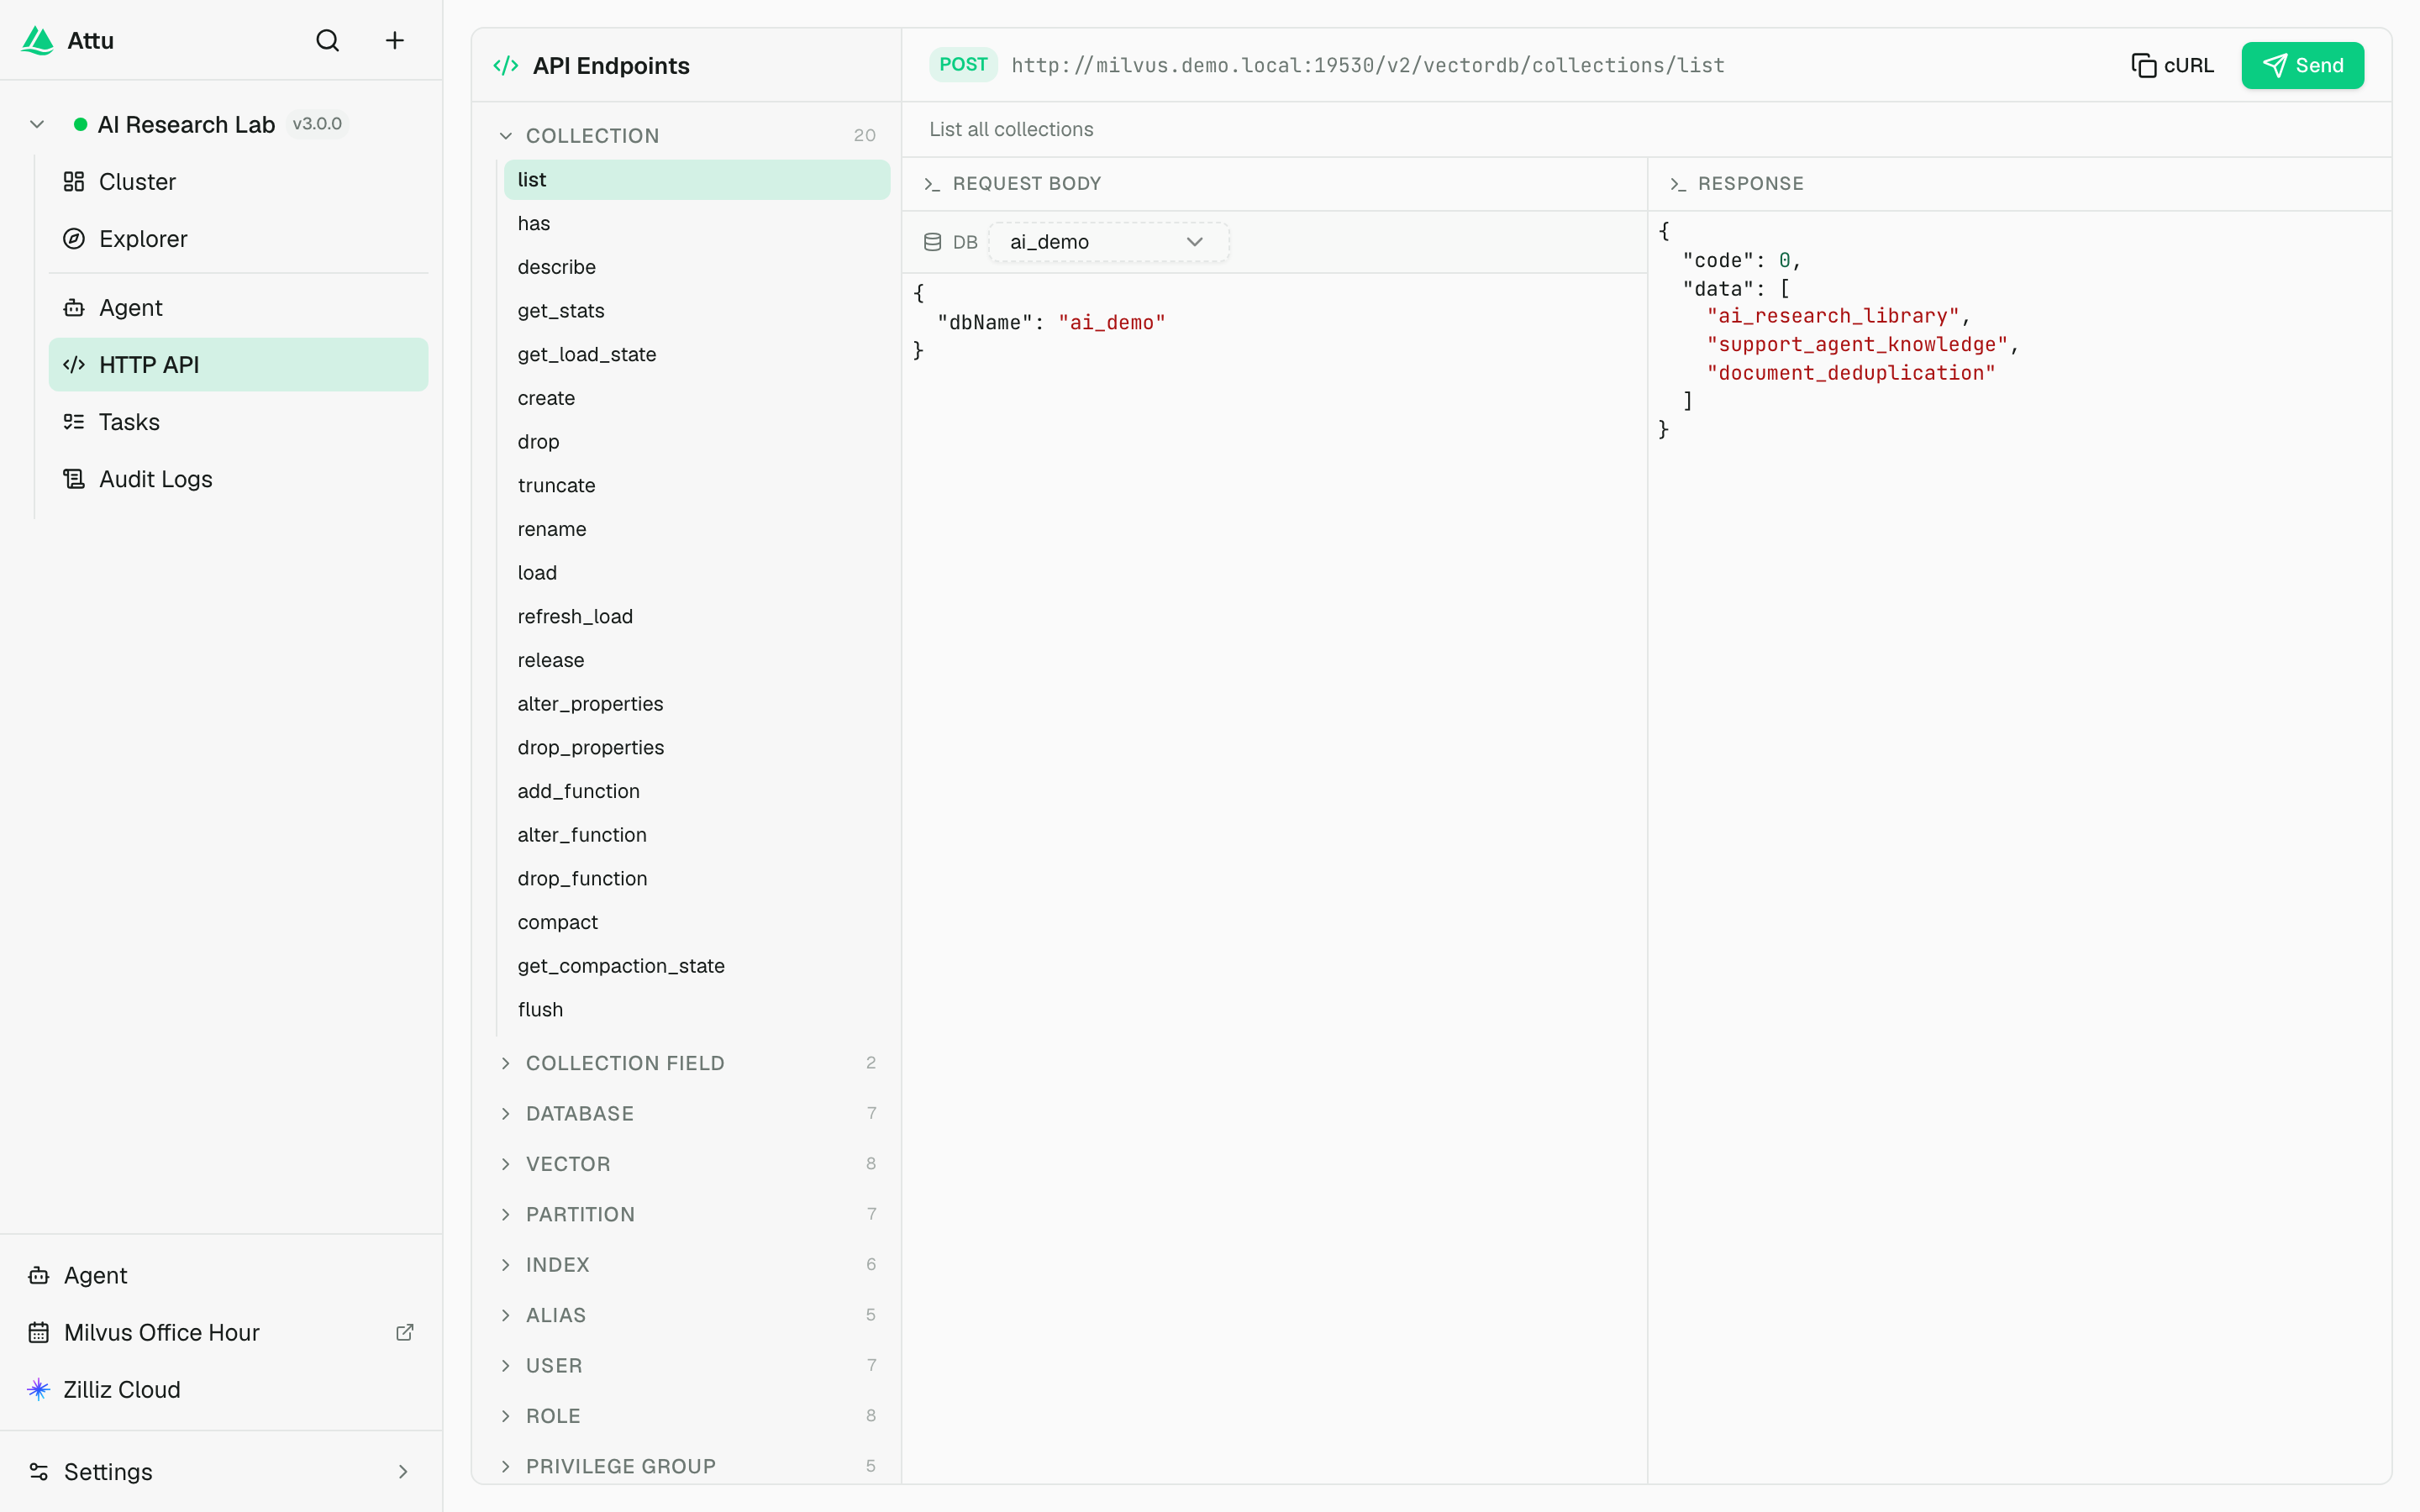Image resolution: width=2420 pixels, height=1512 pixels.
Task: Open Milvus Office Hour external link icon
Action: [405, 1332]
